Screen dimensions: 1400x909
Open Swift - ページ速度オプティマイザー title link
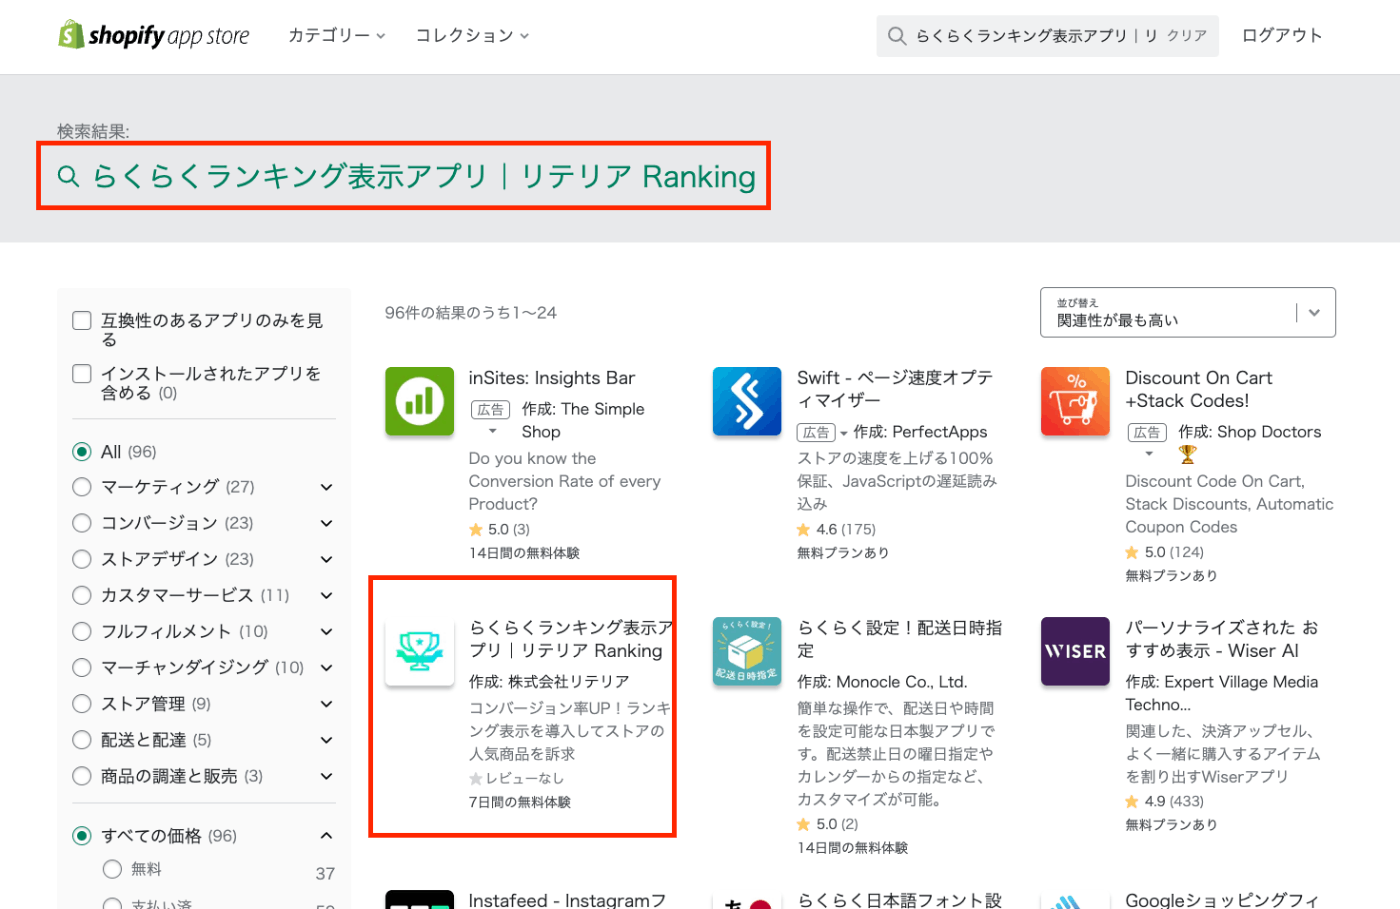(895, 389)
